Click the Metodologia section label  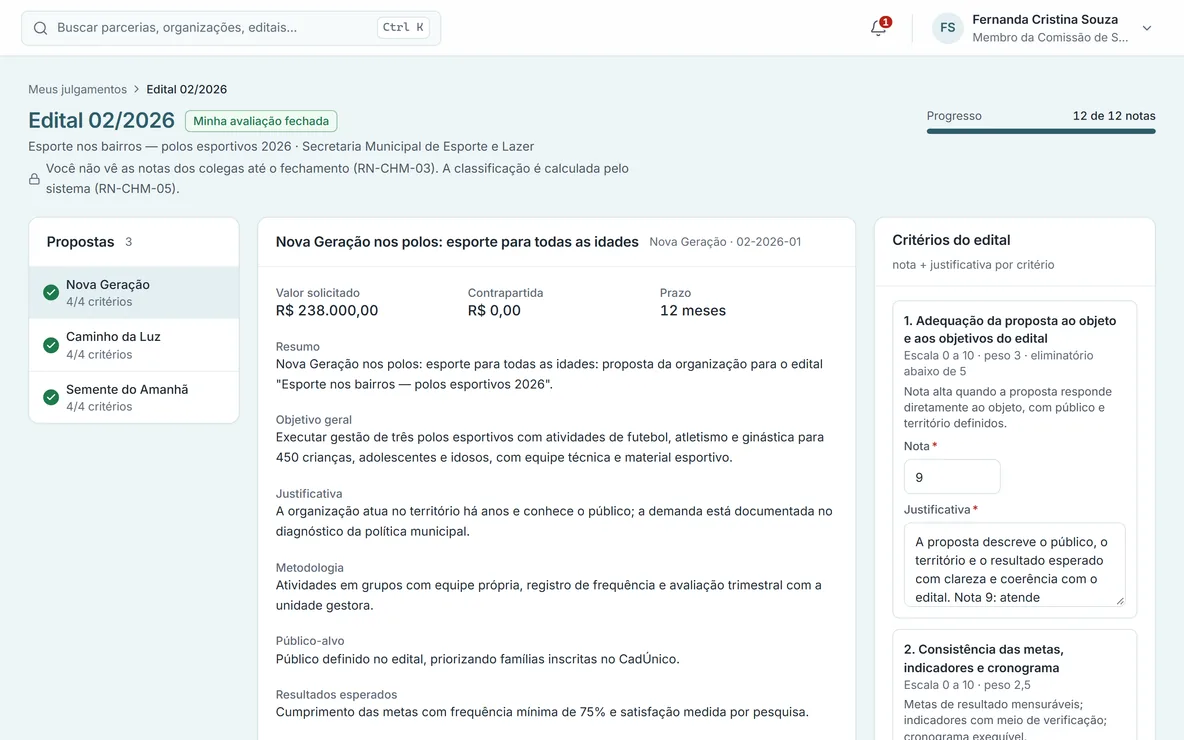pos(310,568)
